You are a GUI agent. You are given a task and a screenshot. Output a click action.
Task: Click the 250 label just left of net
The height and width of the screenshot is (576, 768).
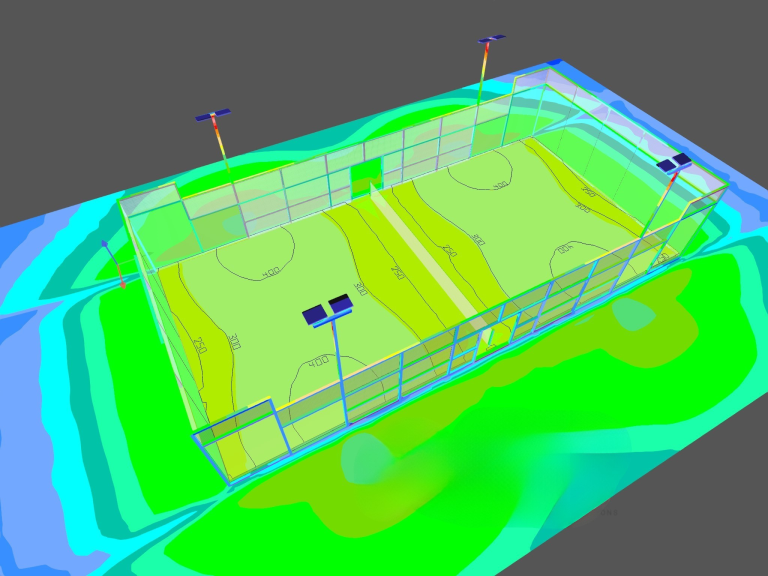click(396, 272)
